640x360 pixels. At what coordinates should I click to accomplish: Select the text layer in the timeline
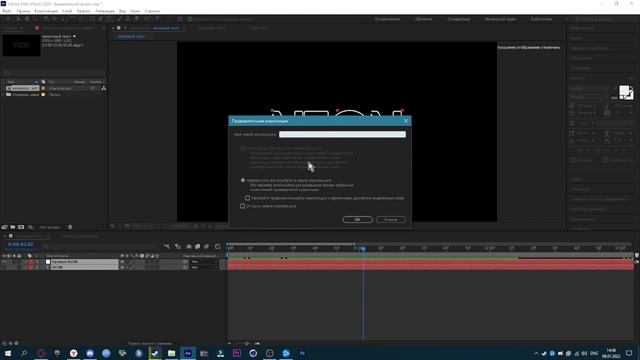click(x=84, y=267)
